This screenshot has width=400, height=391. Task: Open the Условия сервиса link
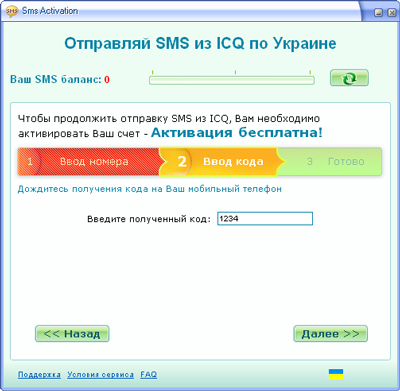pyautogui.click(x=100, y=375)
